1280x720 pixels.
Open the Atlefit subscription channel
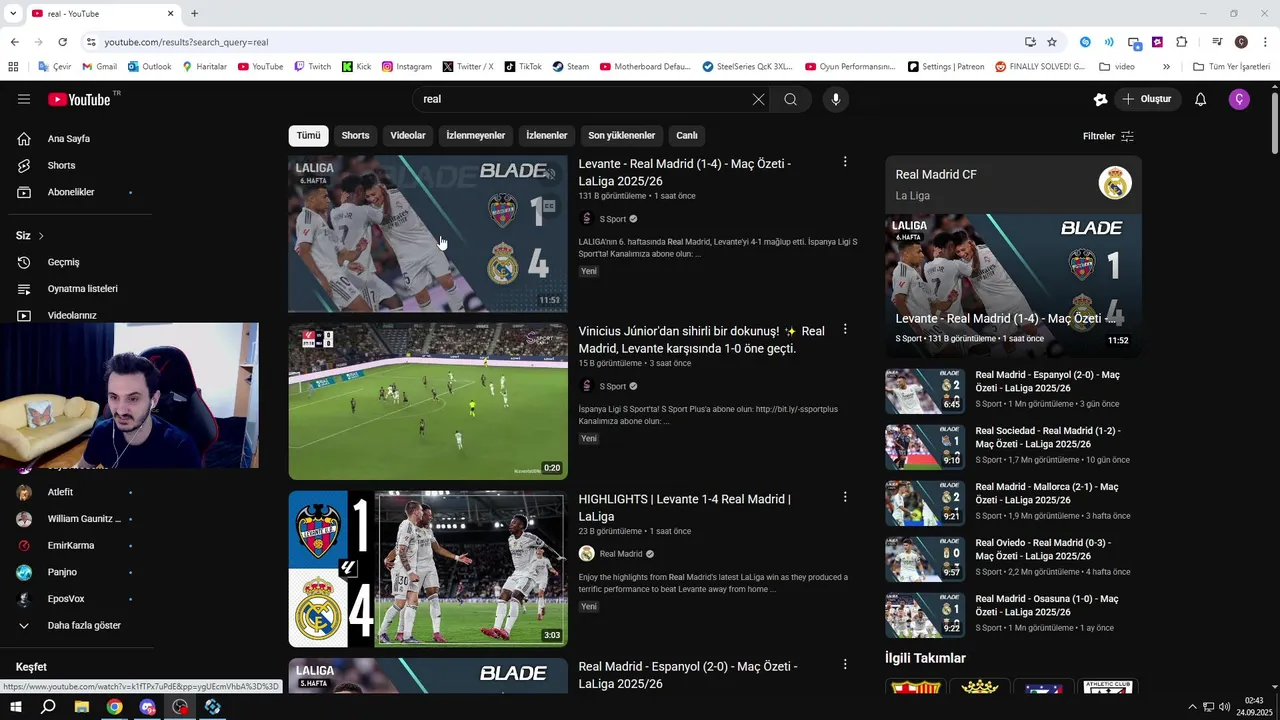[x=60, y=492]
